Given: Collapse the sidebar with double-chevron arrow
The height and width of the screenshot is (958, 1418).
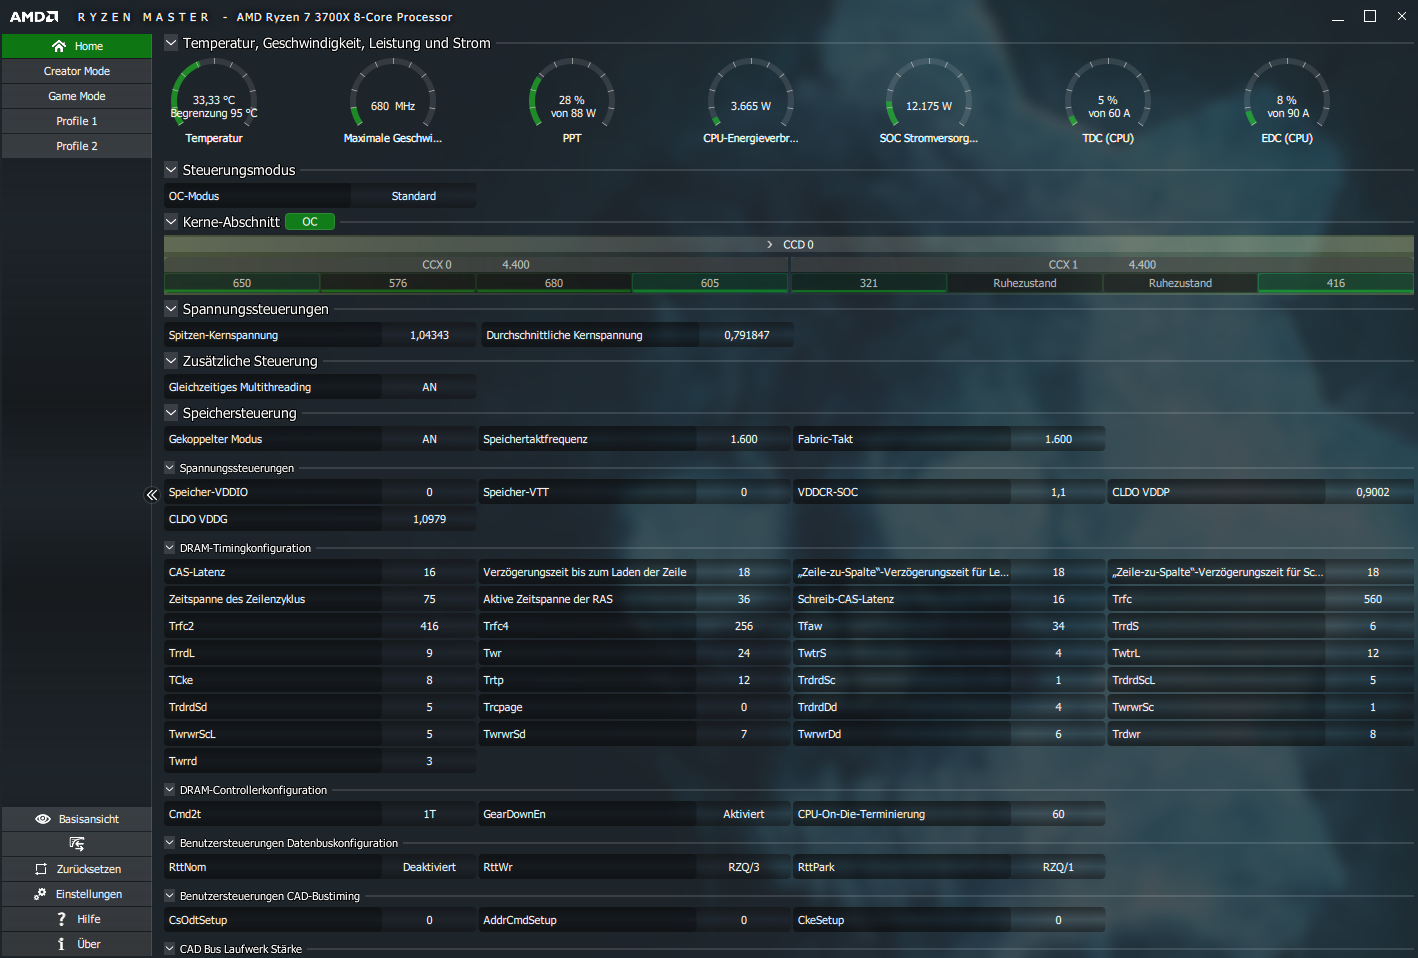Looking at the screenshot, I should pyautogui.click(x=152, y=495).
